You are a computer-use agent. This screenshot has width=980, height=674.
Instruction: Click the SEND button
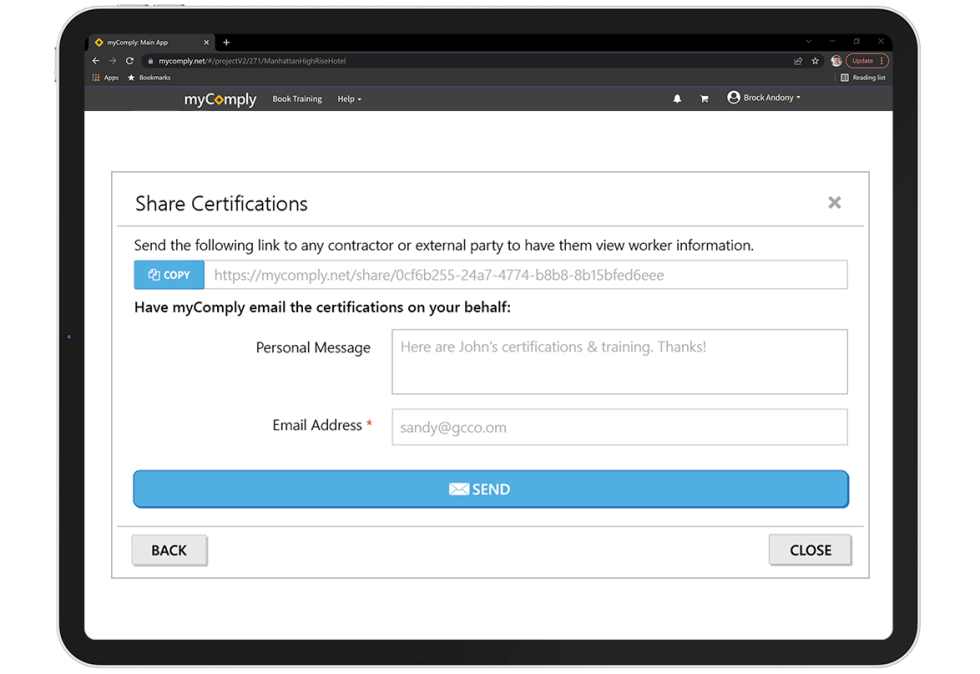490,489
